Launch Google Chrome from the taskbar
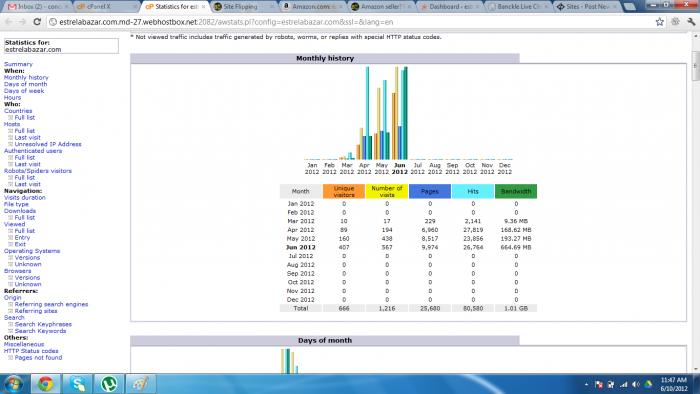The height and width of the screenshot is (394, 700). pos(46,384)
